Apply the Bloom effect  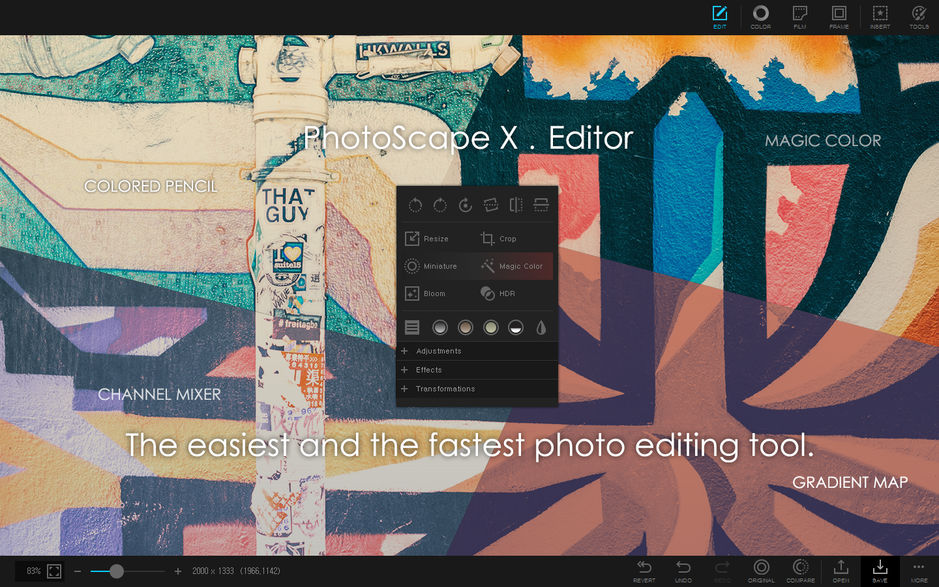pos(430,293)
